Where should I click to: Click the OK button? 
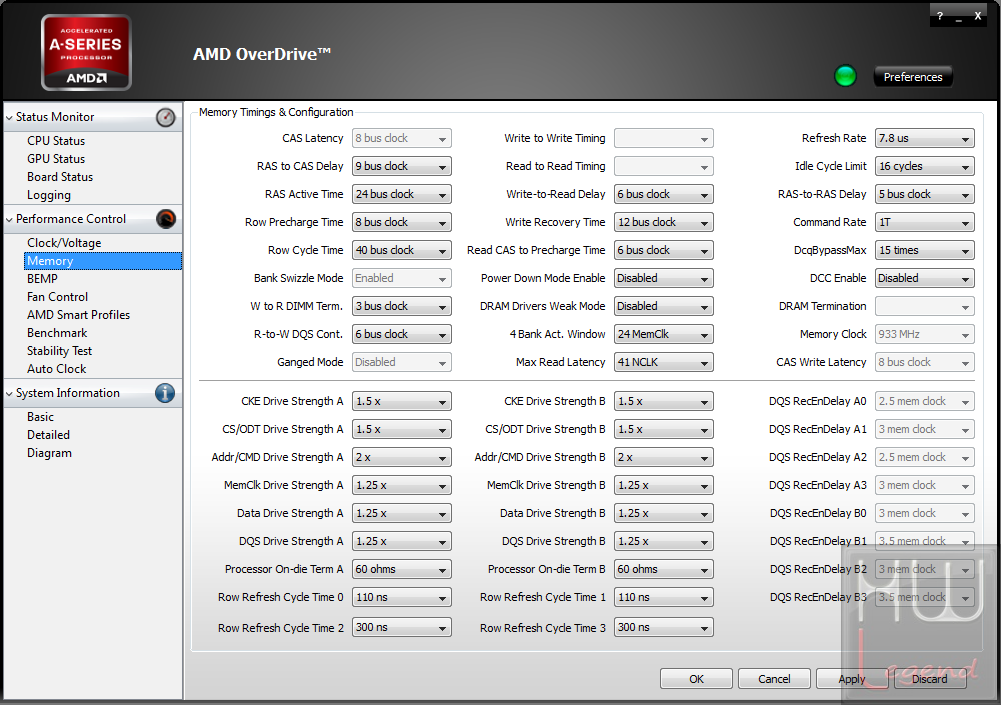coord(696,679)
